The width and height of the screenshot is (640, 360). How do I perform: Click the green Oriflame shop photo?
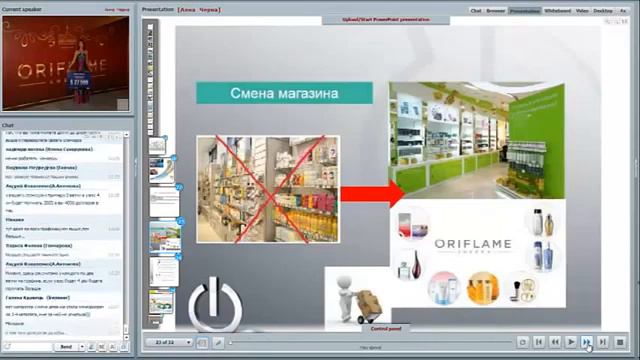(x=477, y=140)
